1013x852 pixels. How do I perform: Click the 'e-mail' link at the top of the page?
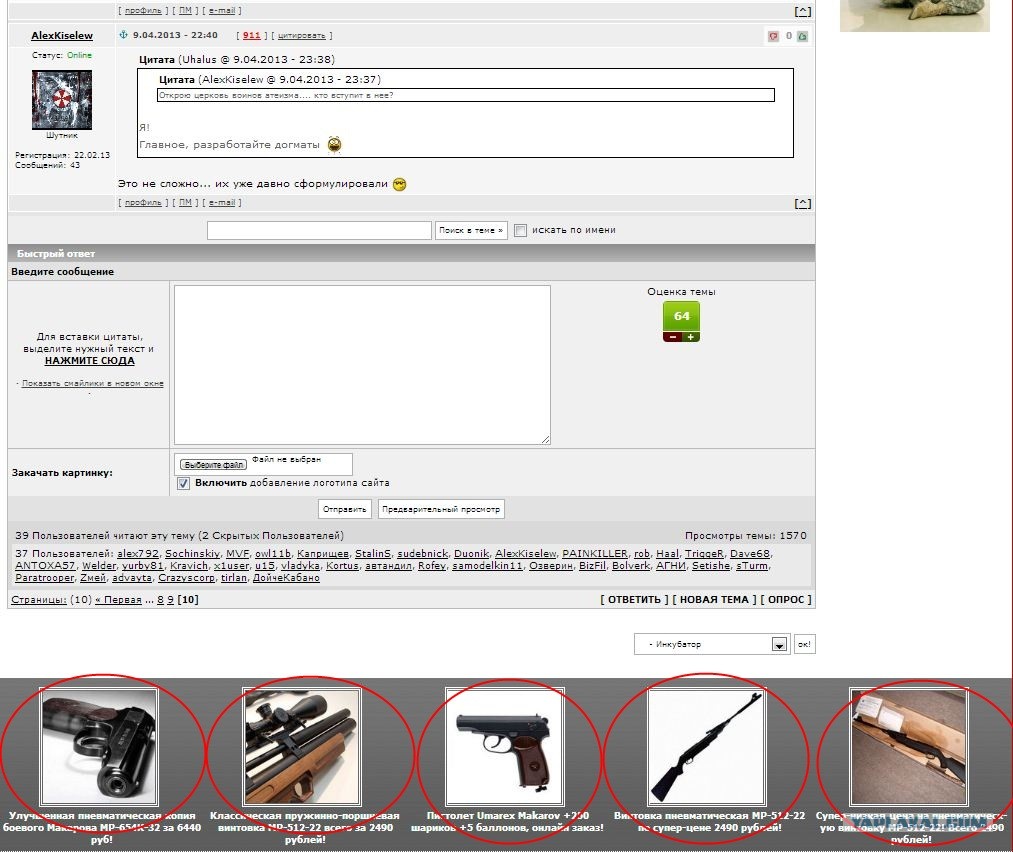click(x=222, y=10)
